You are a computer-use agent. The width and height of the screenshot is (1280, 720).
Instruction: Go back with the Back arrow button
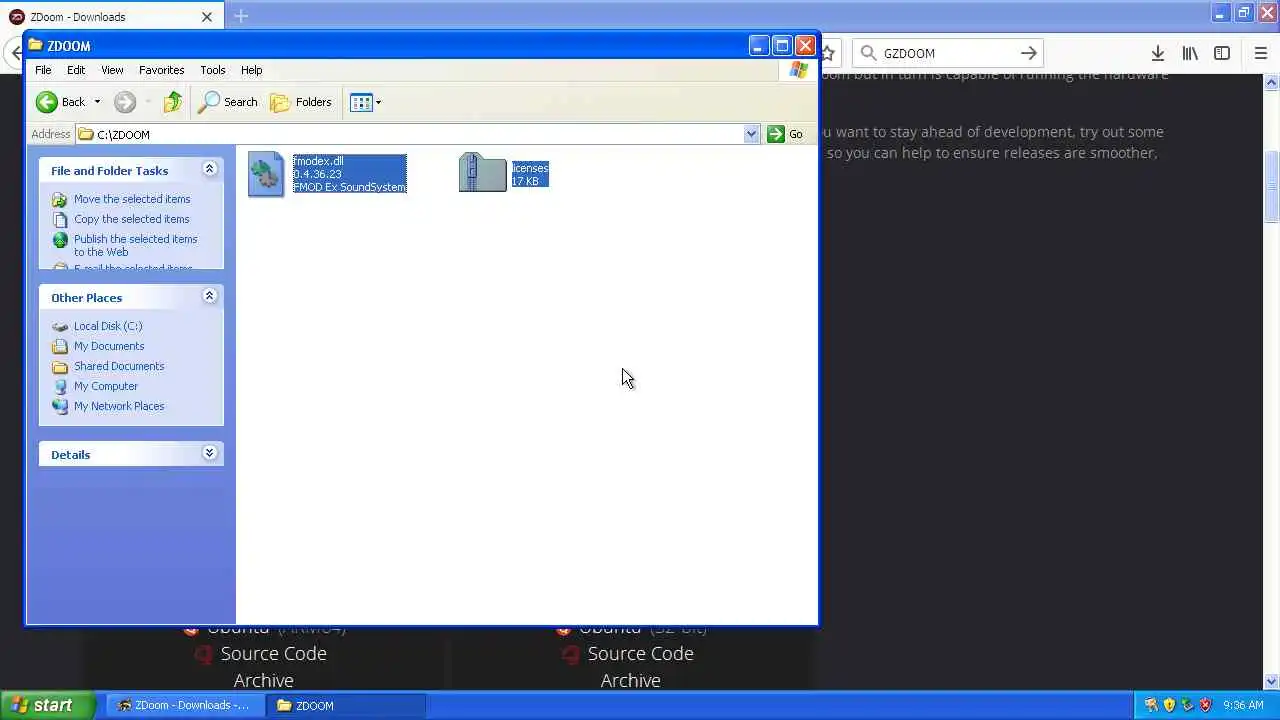coord(60,102)
